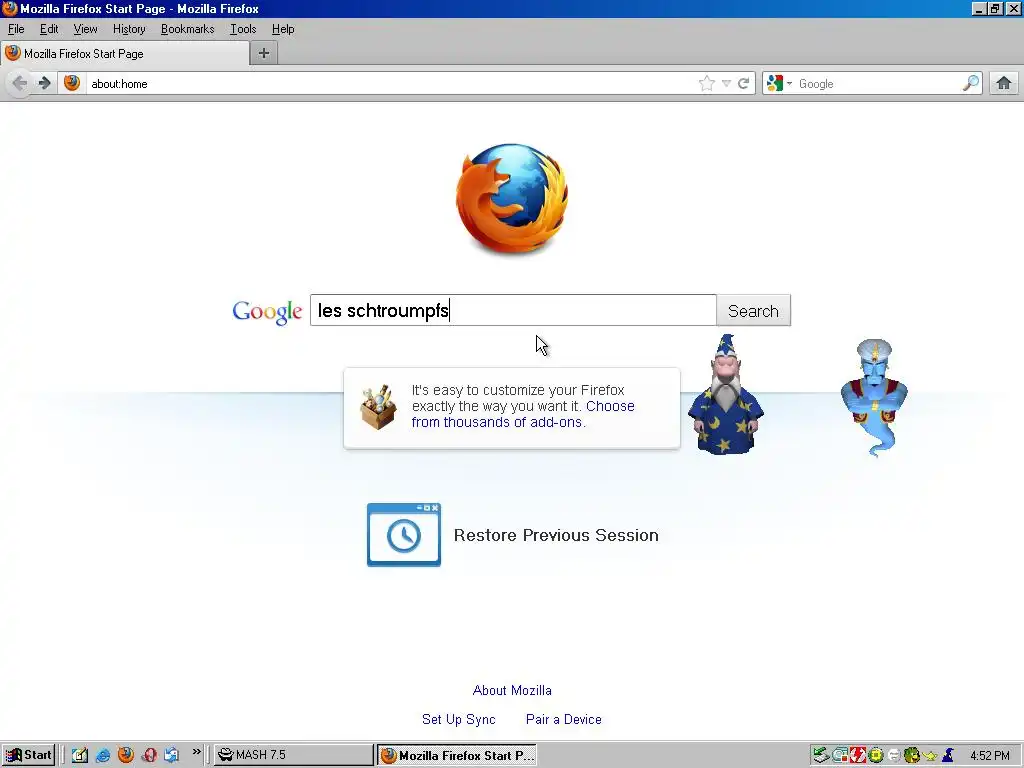This screenshot has width=1024, height=768.
Task: Open the History menu
Action: (129, 29)
